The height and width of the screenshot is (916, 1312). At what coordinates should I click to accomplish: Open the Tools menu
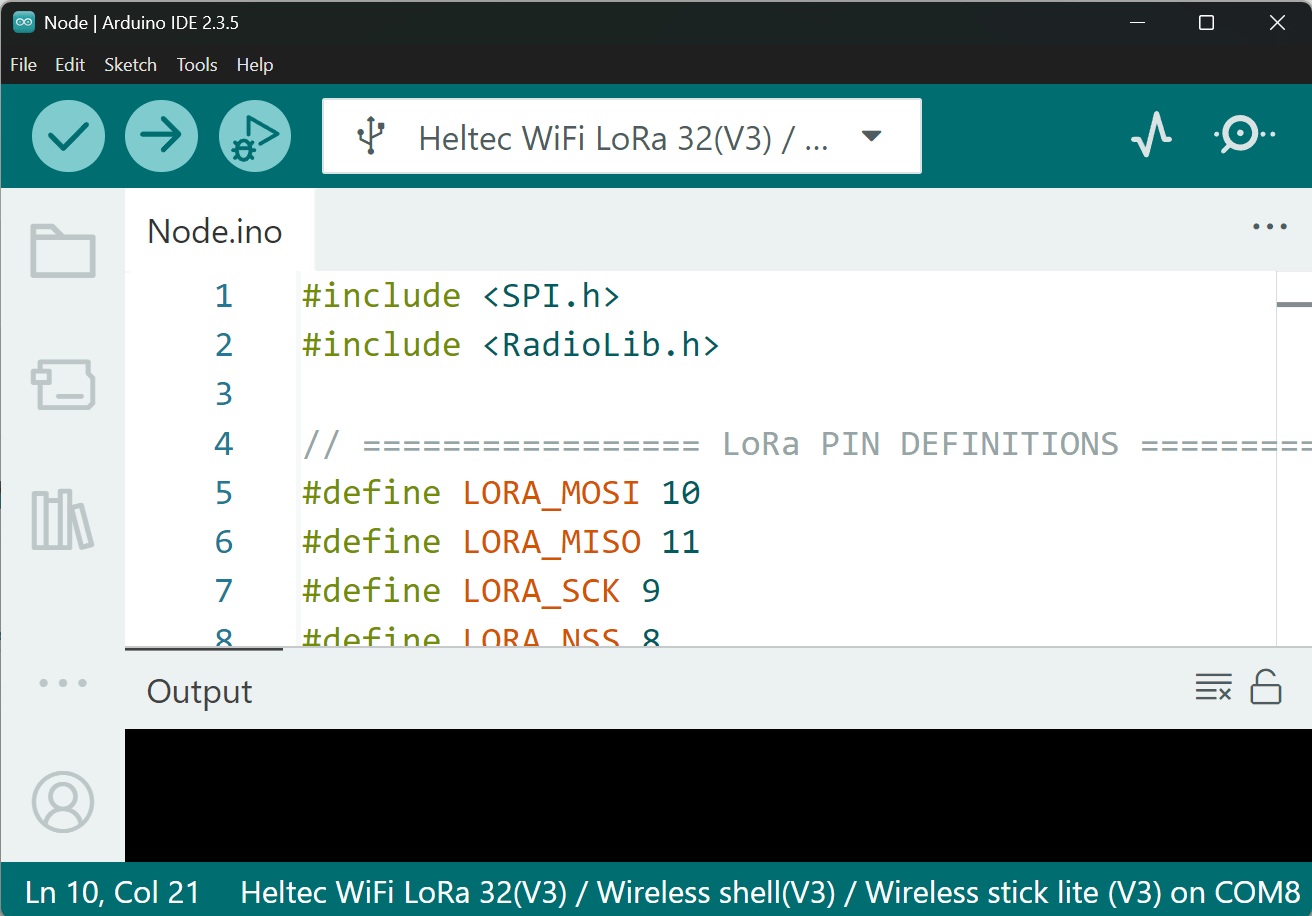pyautogui.click(x=197, y=65)
